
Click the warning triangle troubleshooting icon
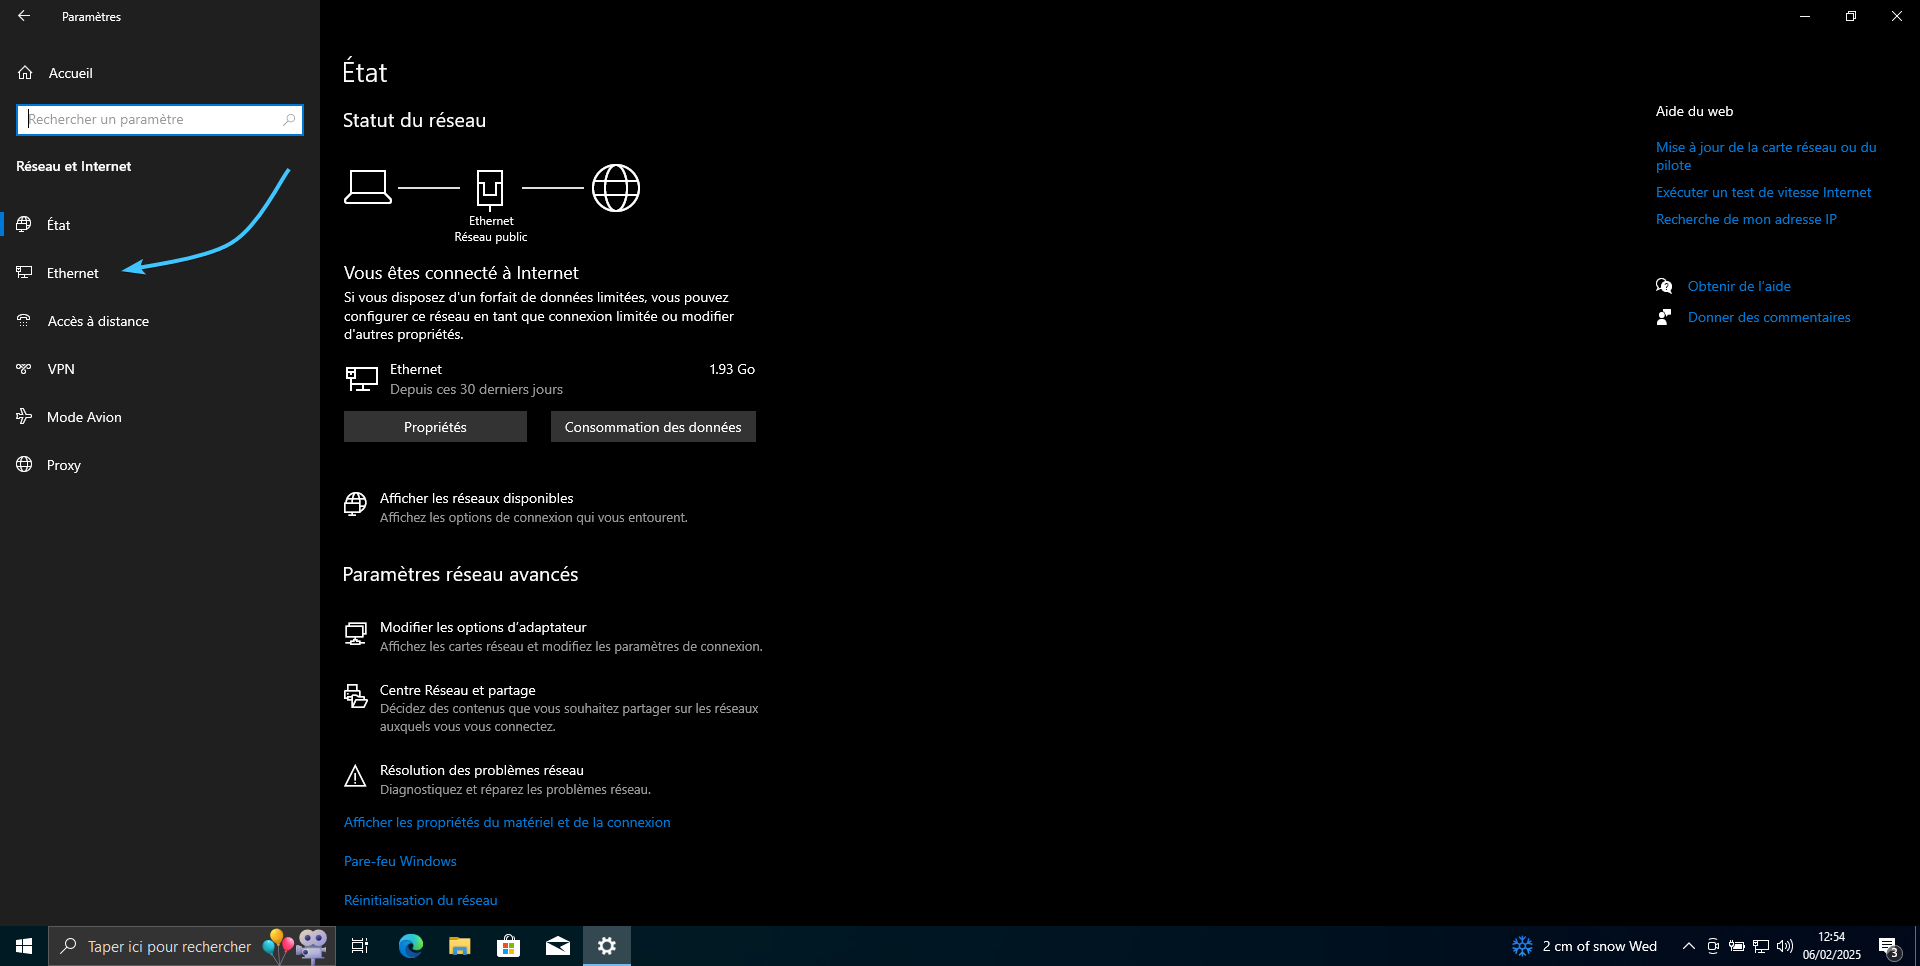[x=355, y=776]
